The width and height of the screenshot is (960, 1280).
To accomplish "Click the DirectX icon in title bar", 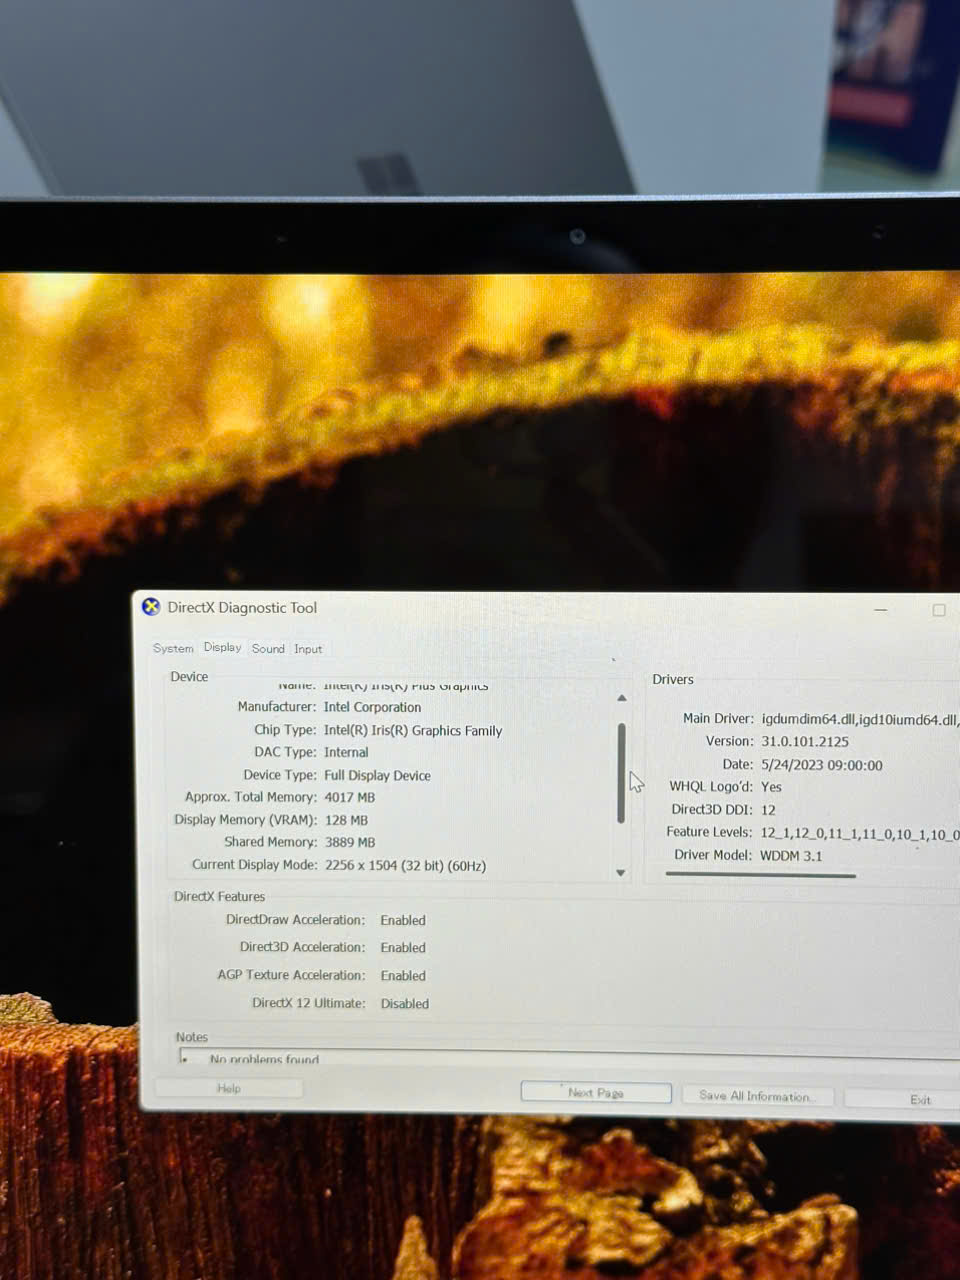I will click(151, 607).
